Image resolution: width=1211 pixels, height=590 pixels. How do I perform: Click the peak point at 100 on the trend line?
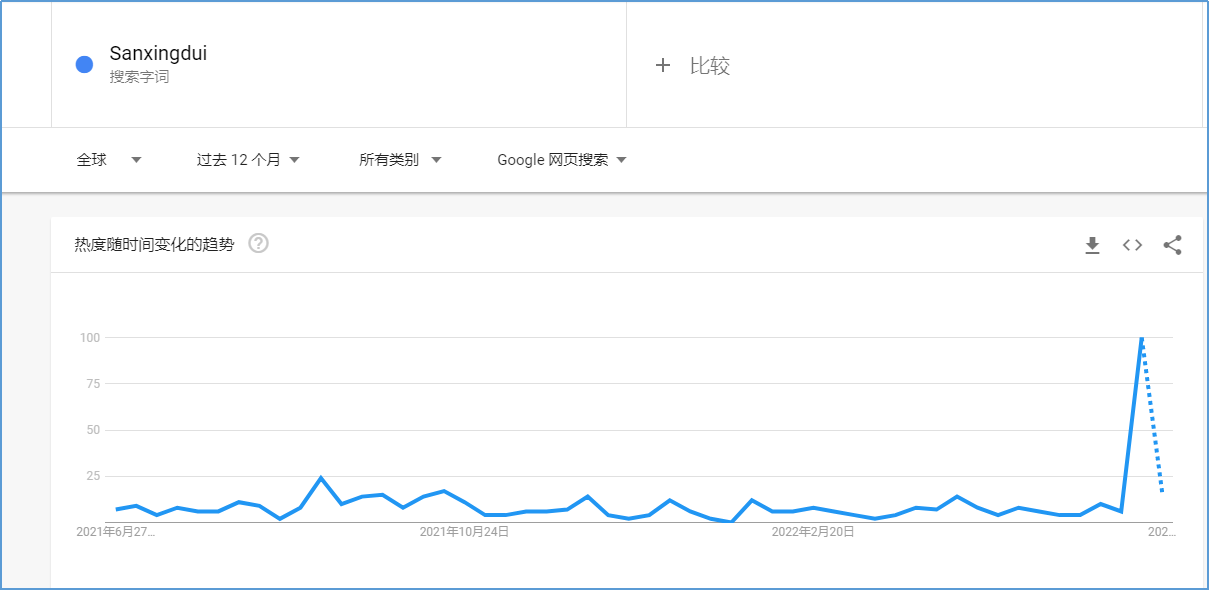[x=1141, y=339]
